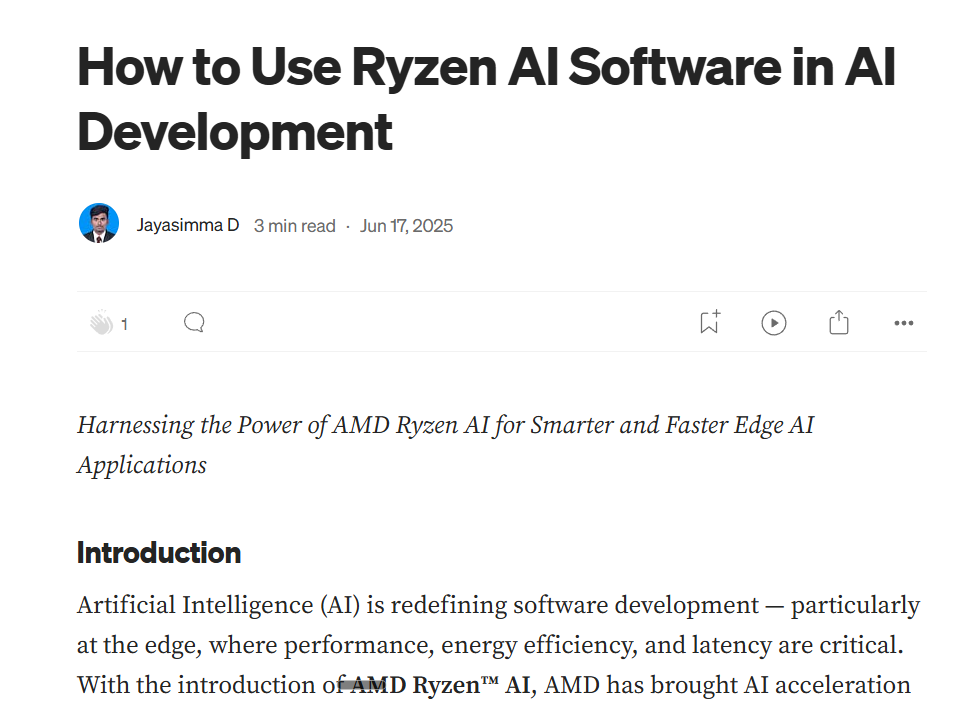The image size is (961, 706).
Task: Save the article with the bookmark icon
Action: click(709, 322)
